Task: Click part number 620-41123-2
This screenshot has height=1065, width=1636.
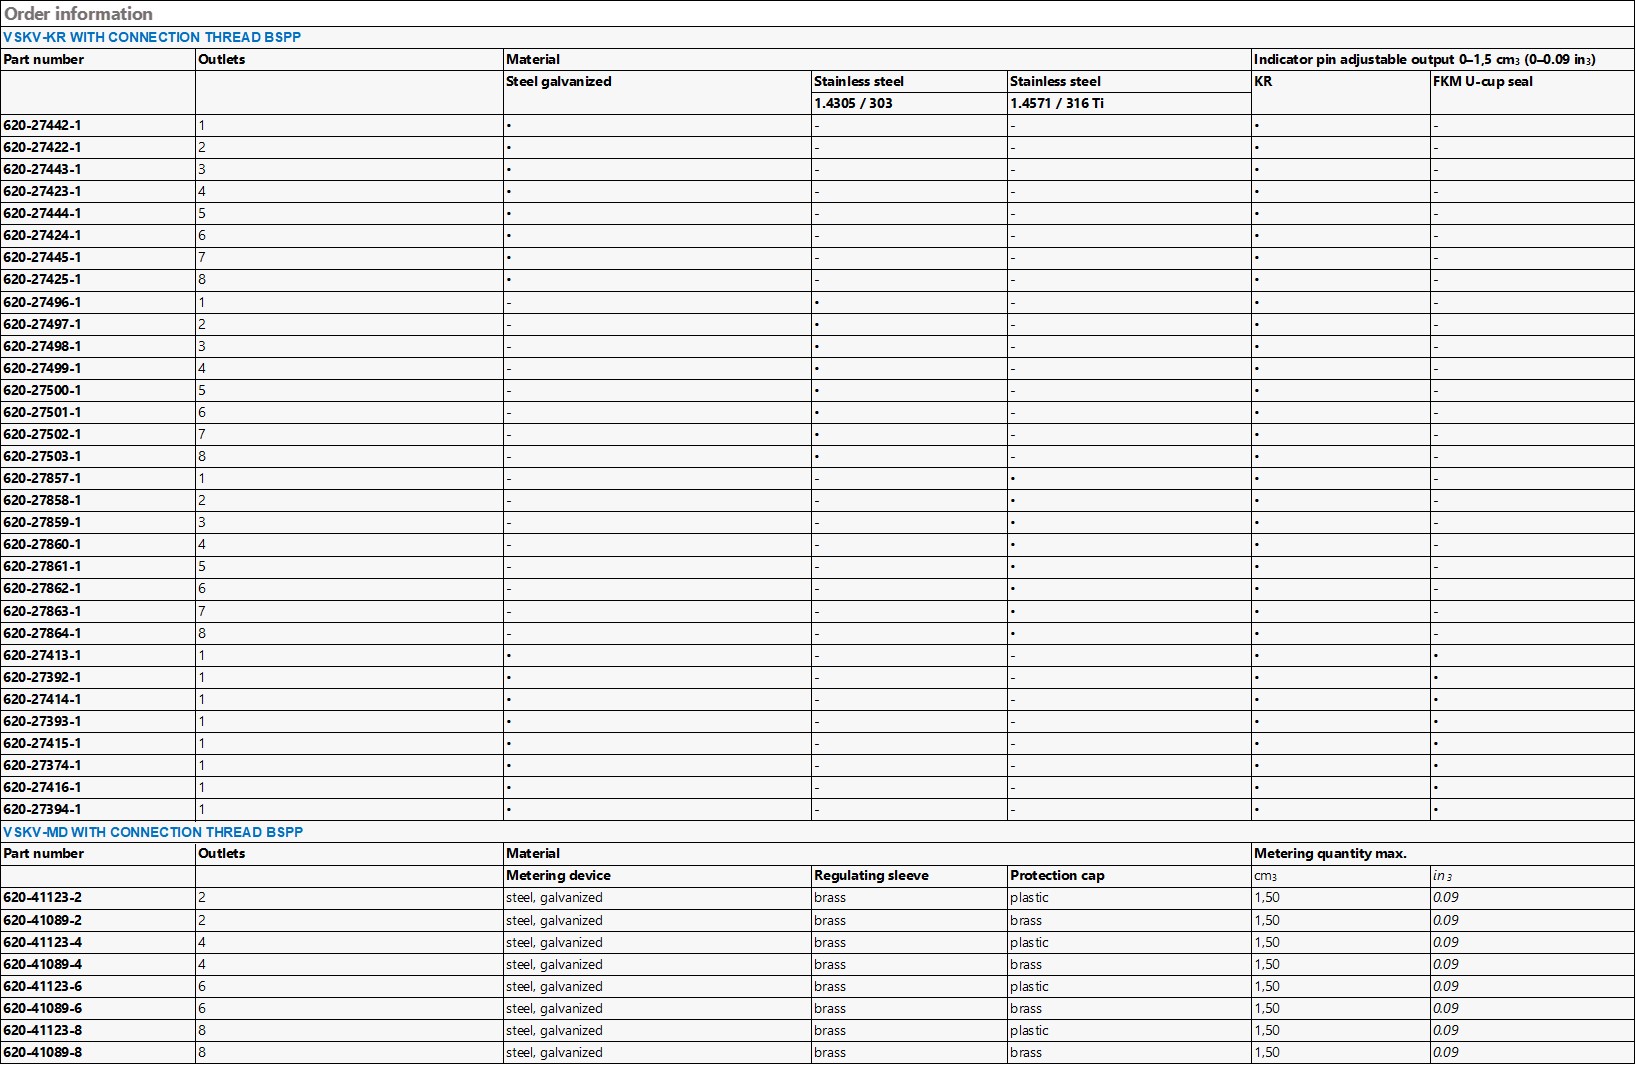Action: pyautogui.click(x=43, y=897)
